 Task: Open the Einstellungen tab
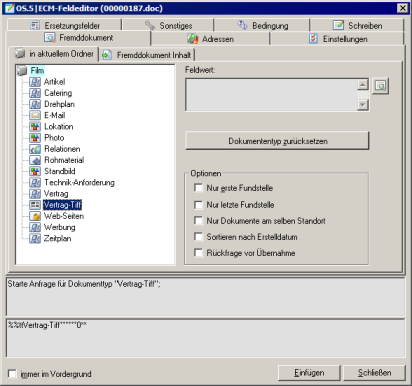pyautogui.click(x=337, y=39)
